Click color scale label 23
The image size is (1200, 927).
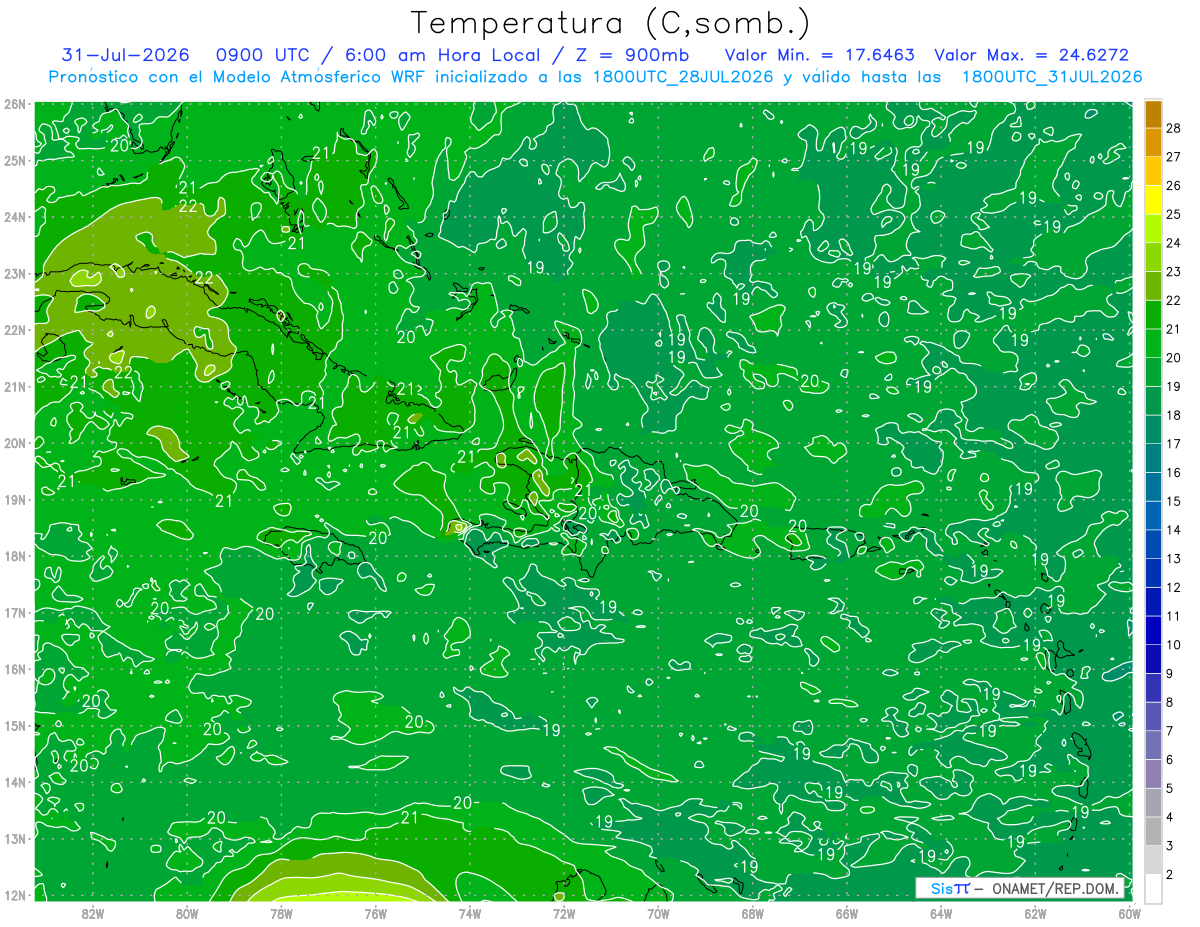pos(1174,272)
